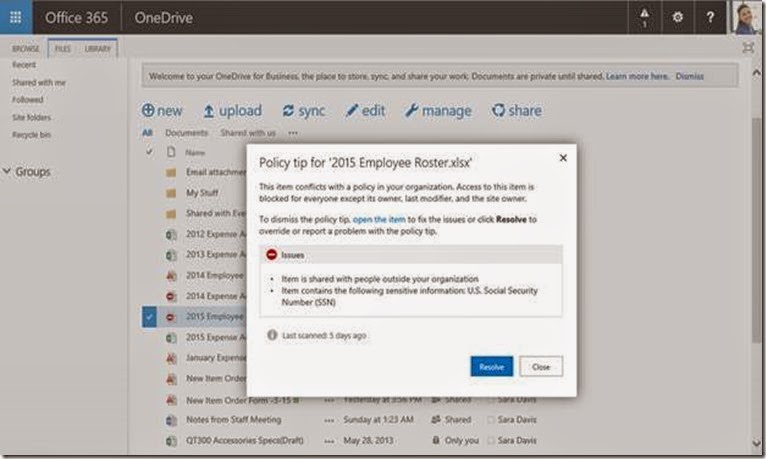This screenshot has width=766, height=459.
Task: Open the help question mark icon
Action: point(710,18)
